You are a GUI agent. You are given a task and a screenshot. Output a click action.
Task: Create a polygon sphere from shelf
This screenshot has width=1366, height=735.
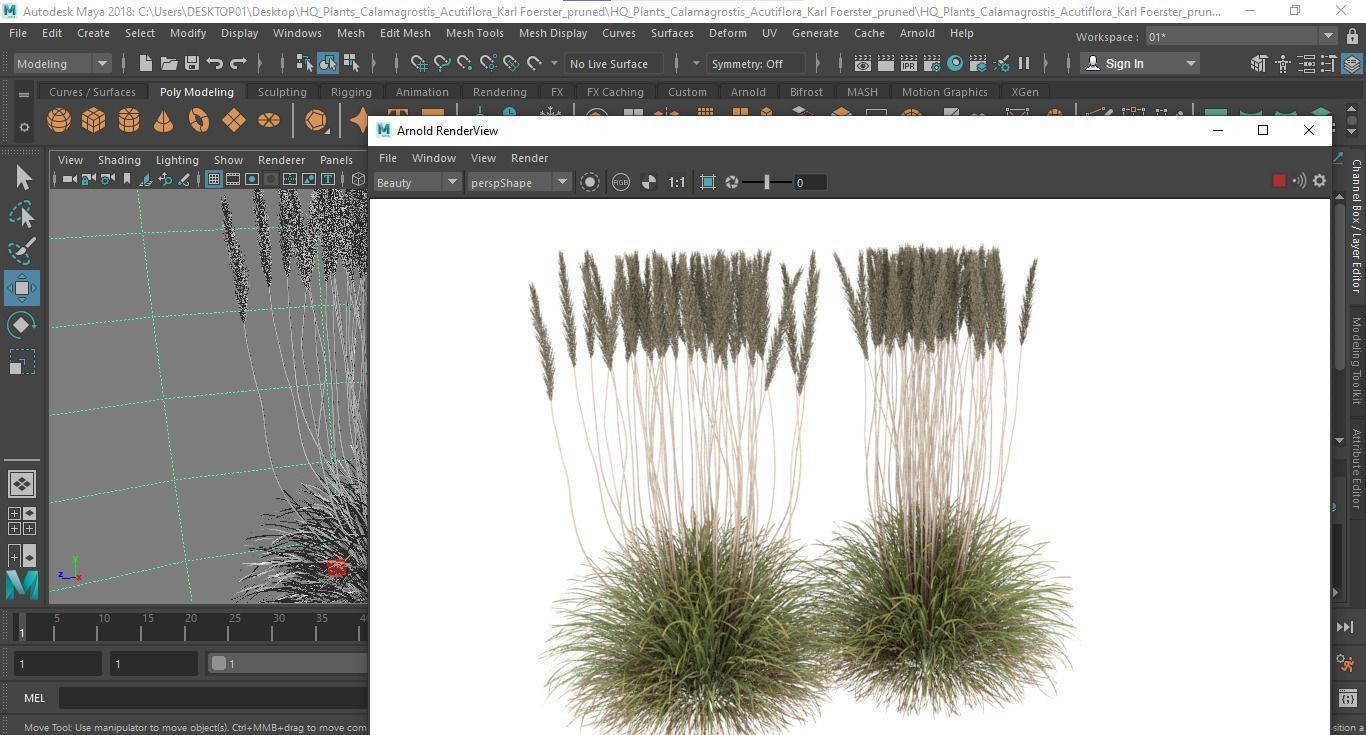(59, 121)
